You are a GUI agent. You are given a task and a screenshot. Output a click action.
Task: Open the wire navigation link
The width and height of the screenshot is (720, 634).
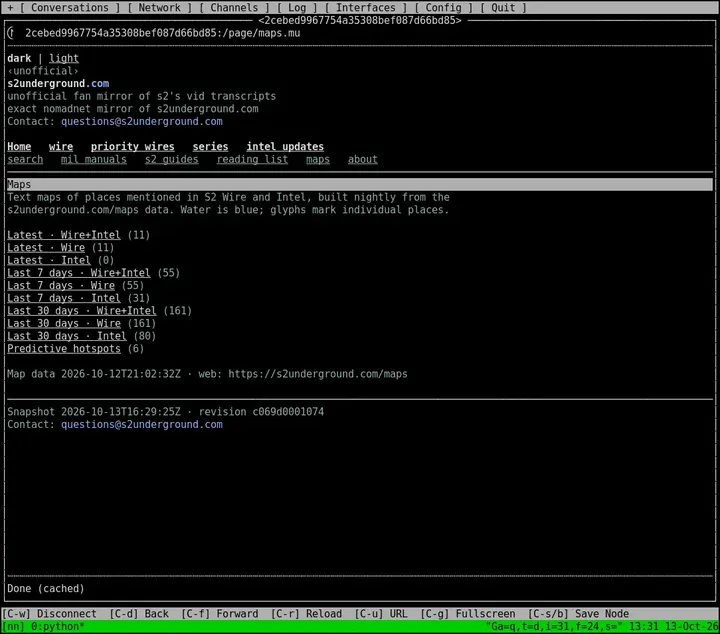click(x=61, y=147)
